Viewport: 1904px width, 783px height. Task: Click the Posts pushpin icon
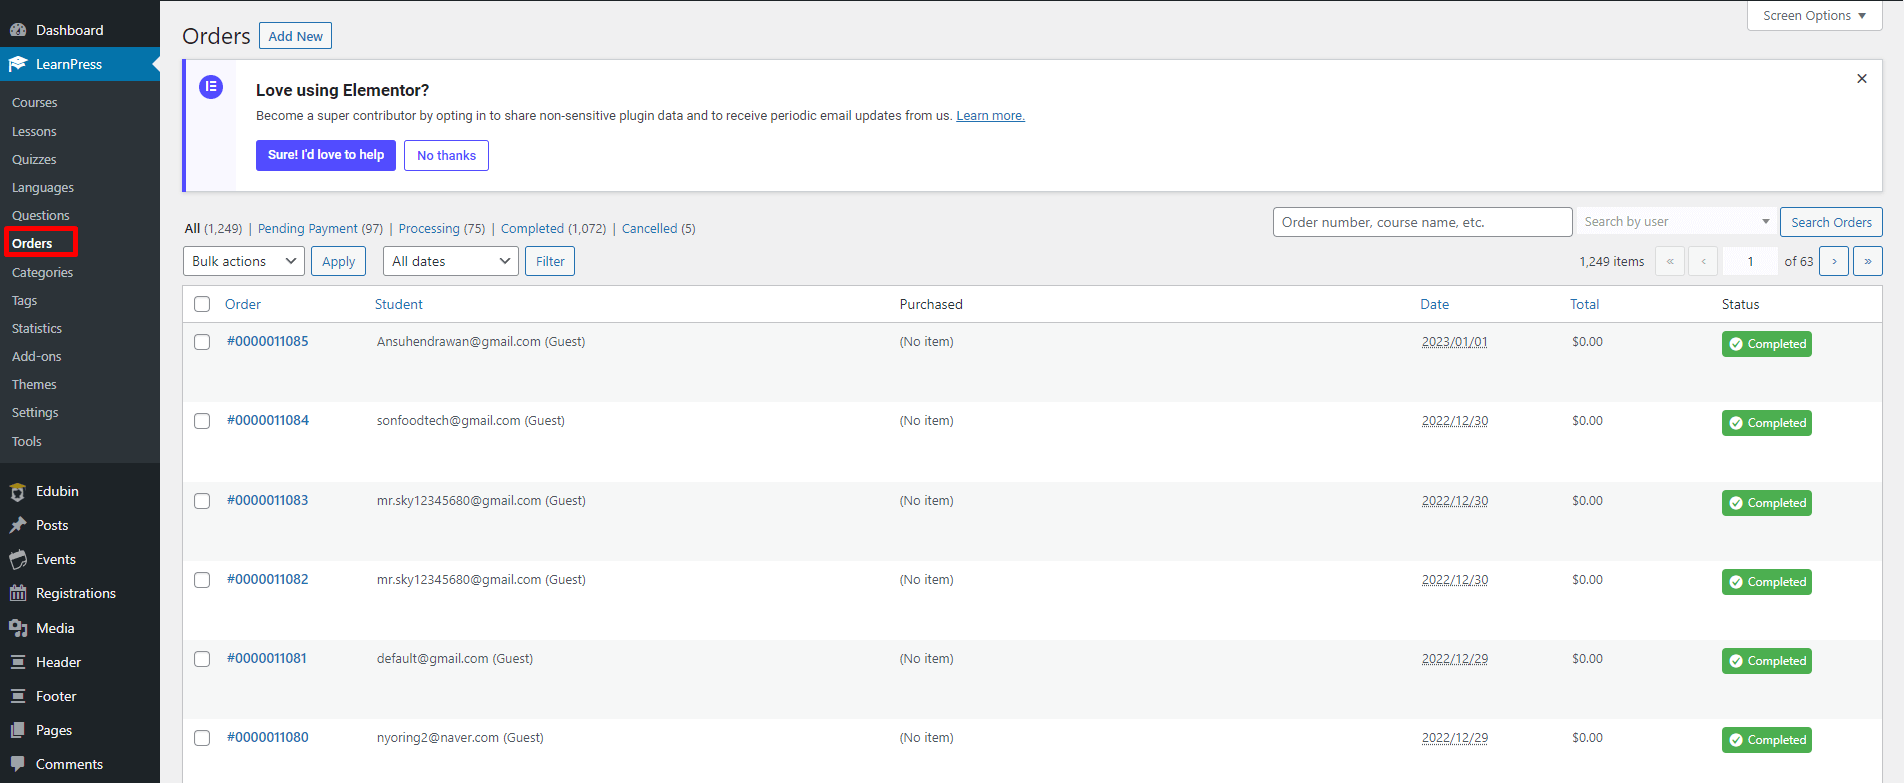point(18,526)
